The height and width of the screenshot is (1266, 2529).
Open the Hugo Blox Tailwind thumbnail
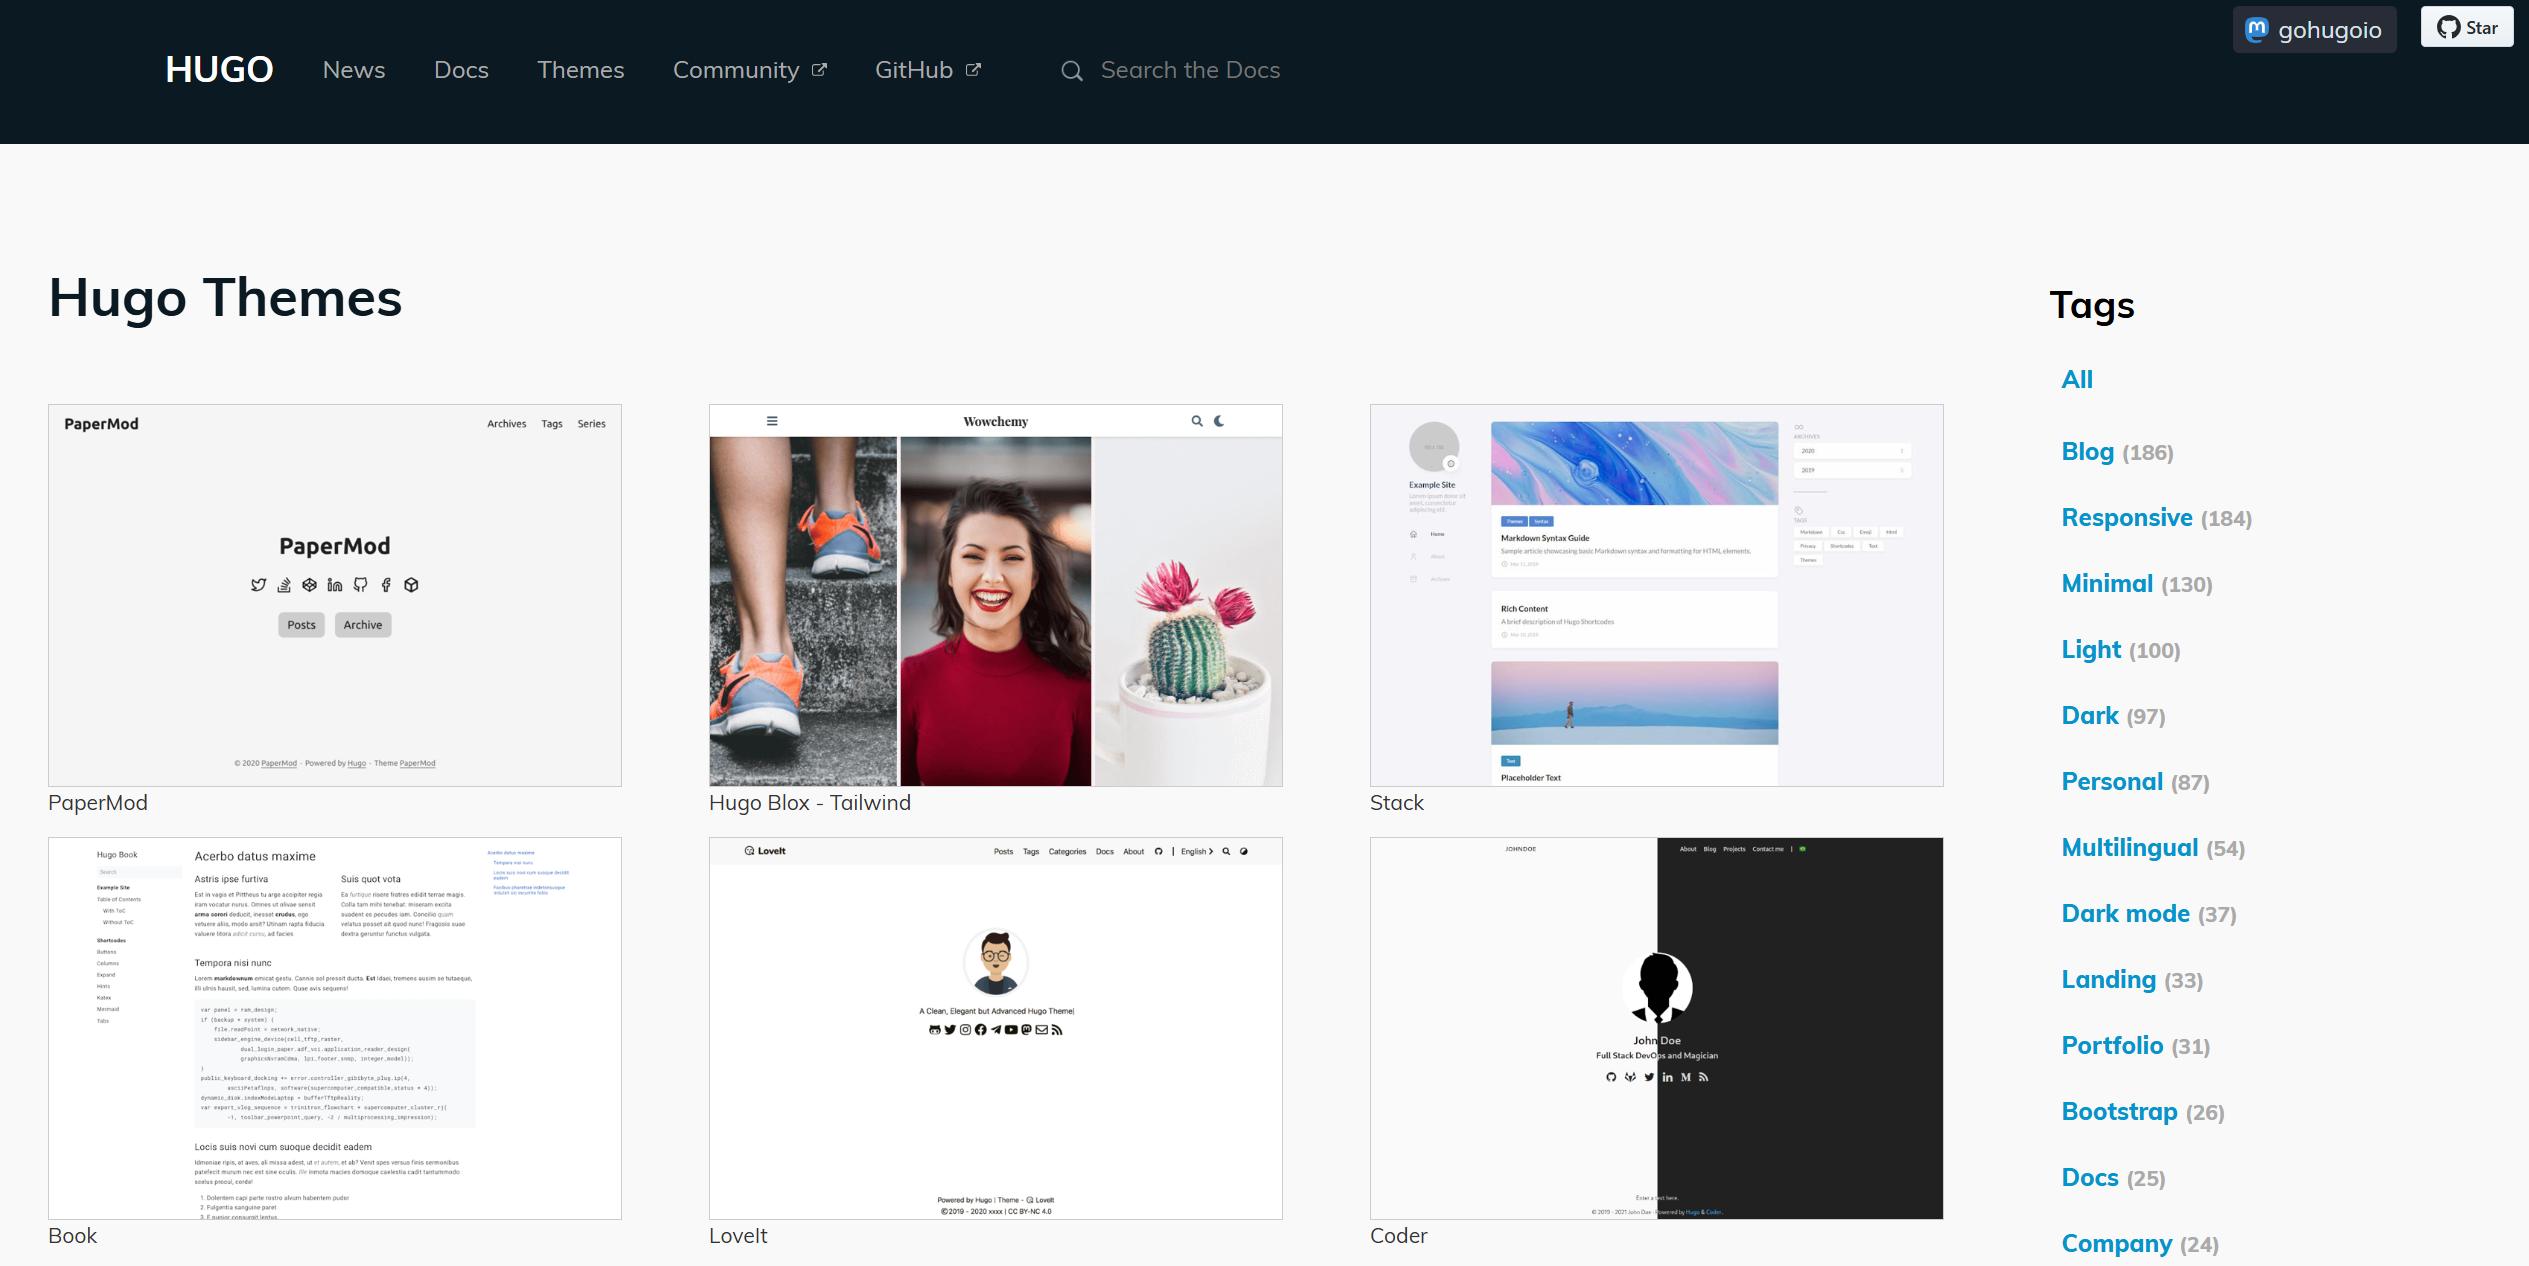996,595
